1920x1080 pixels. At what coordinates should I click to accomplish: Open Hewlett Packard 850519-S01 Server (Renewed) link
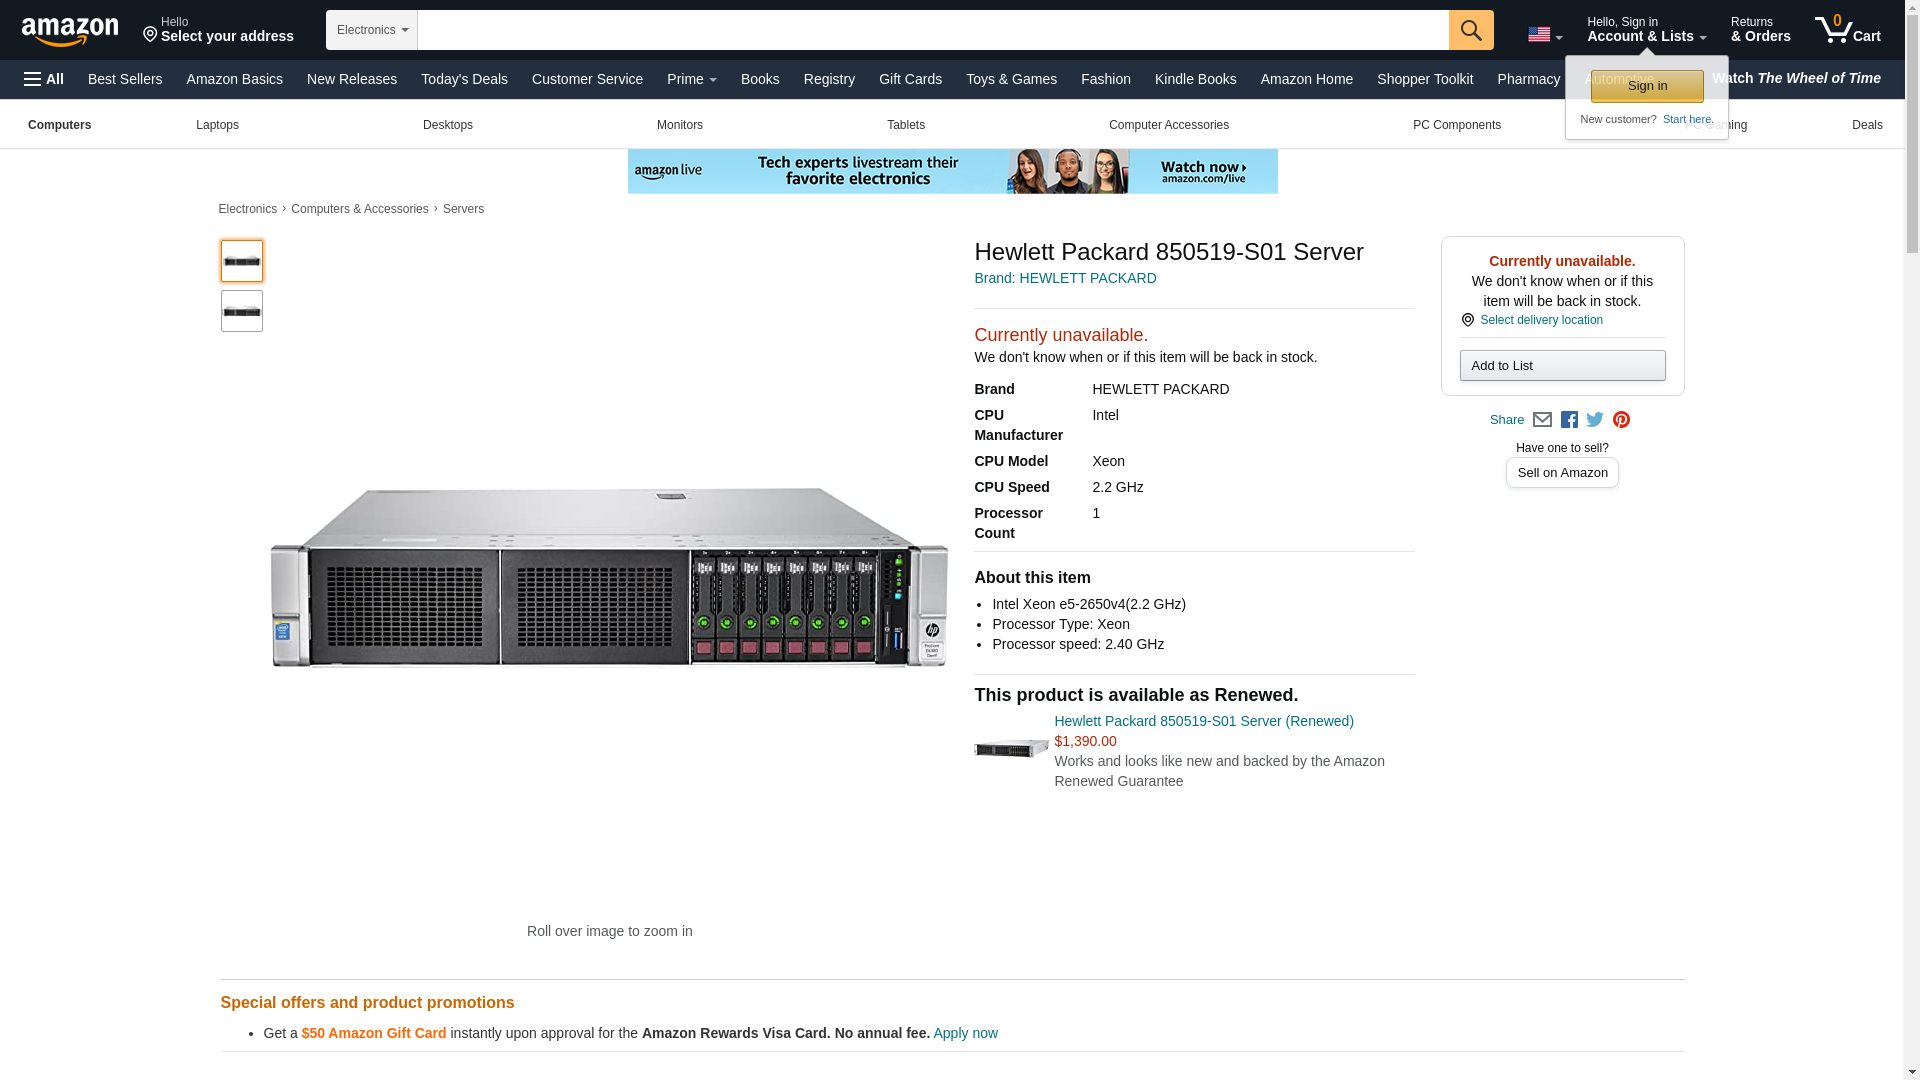[1203, 721]
